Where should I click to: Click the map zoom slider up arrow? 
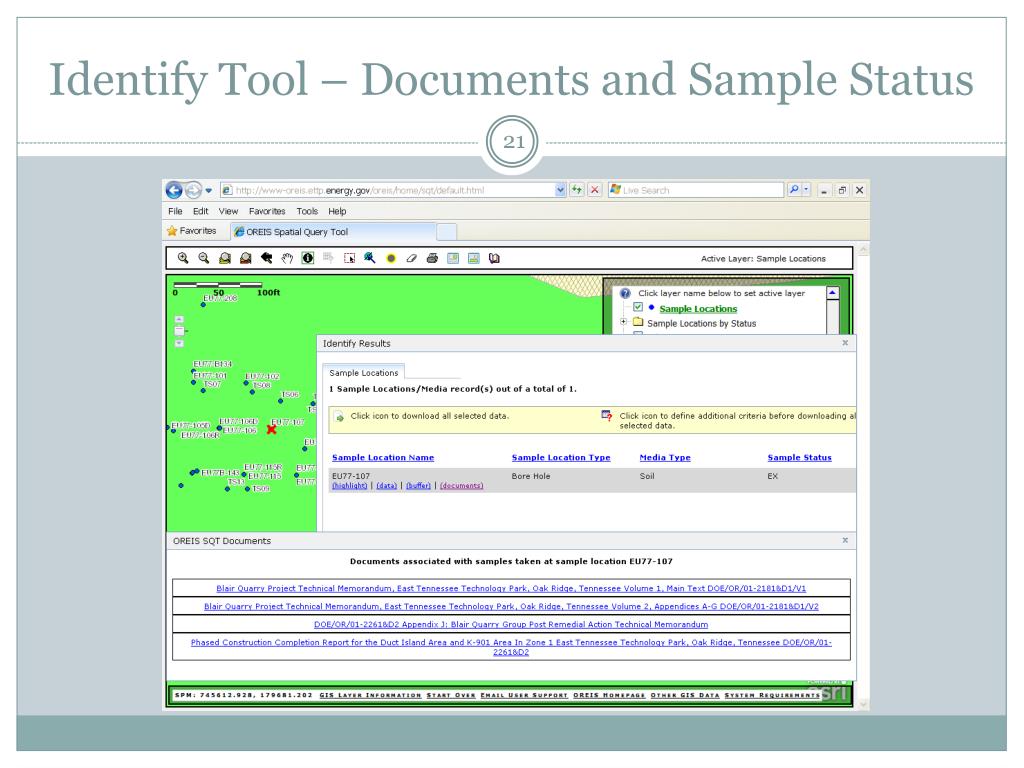(180, 319)
